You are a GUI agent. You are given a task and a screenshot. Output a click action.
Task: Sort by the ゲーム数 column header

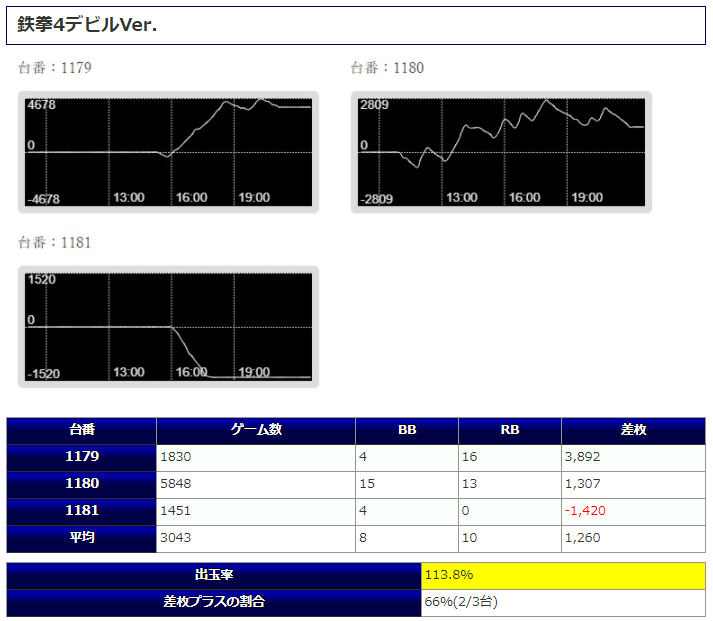point(256,430)
